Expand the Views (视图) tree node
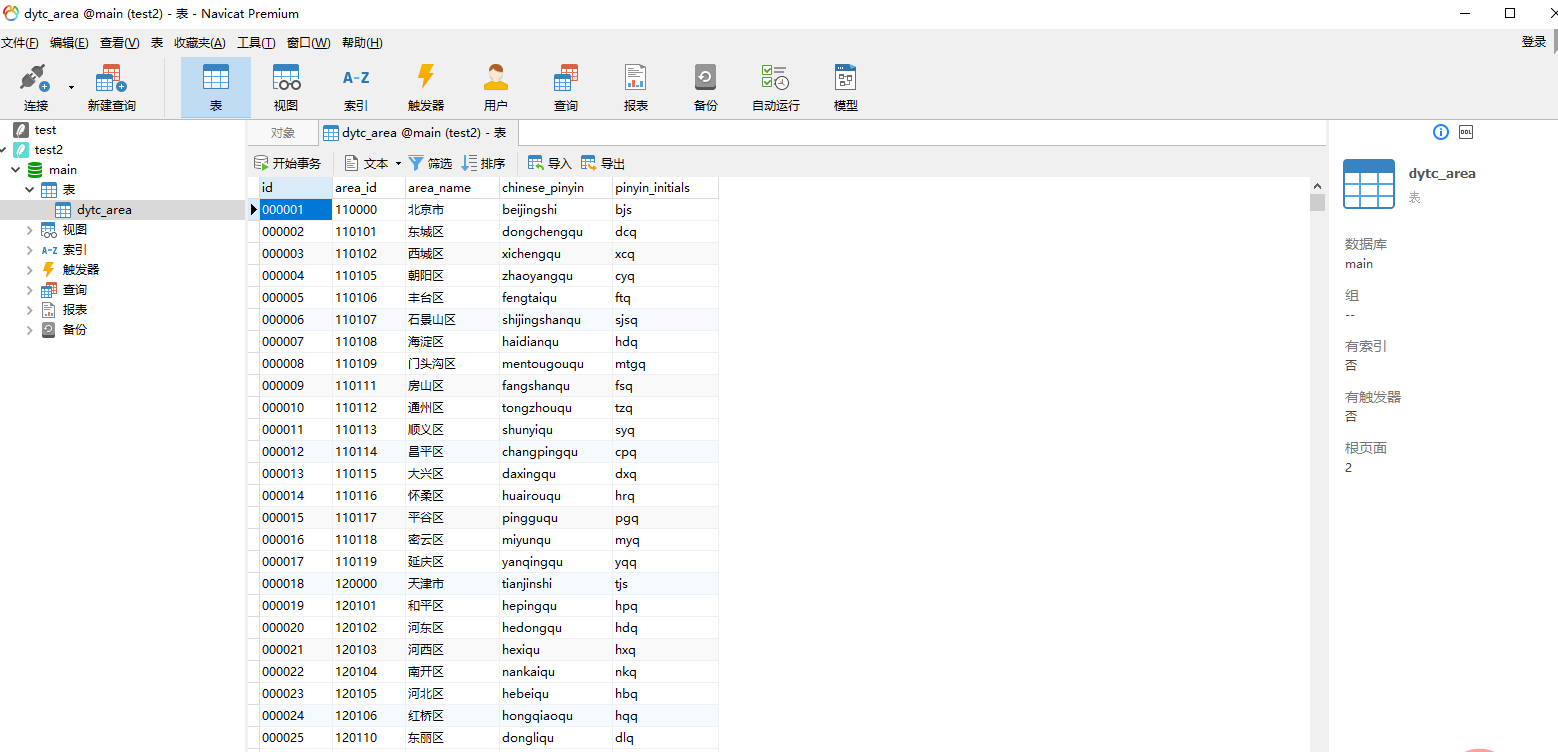Viewport: 1558px width, 752px height. pos(31,230)
